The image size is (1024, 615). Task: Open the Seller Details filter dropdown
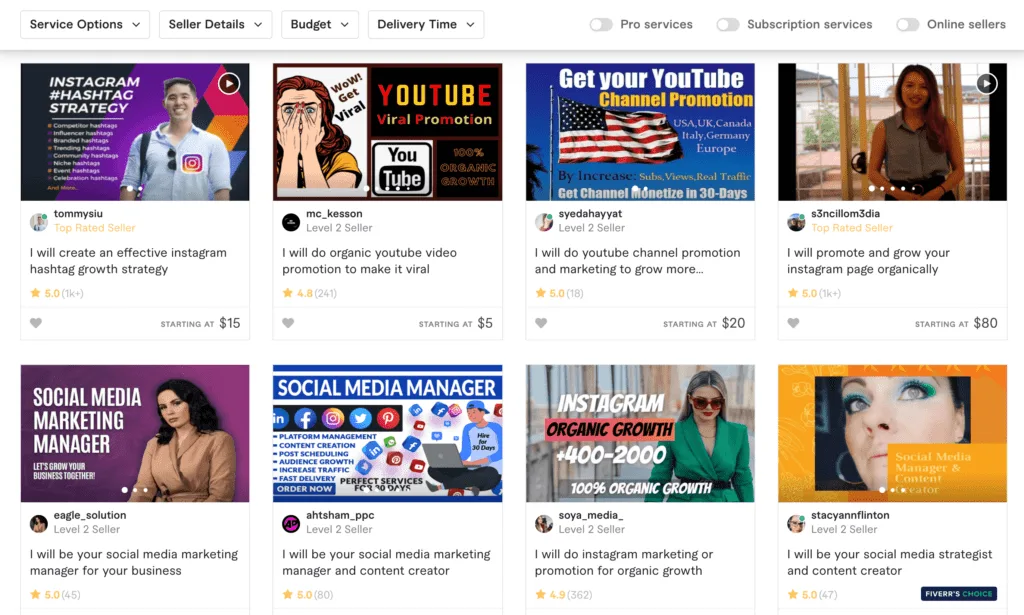[215, 25]
